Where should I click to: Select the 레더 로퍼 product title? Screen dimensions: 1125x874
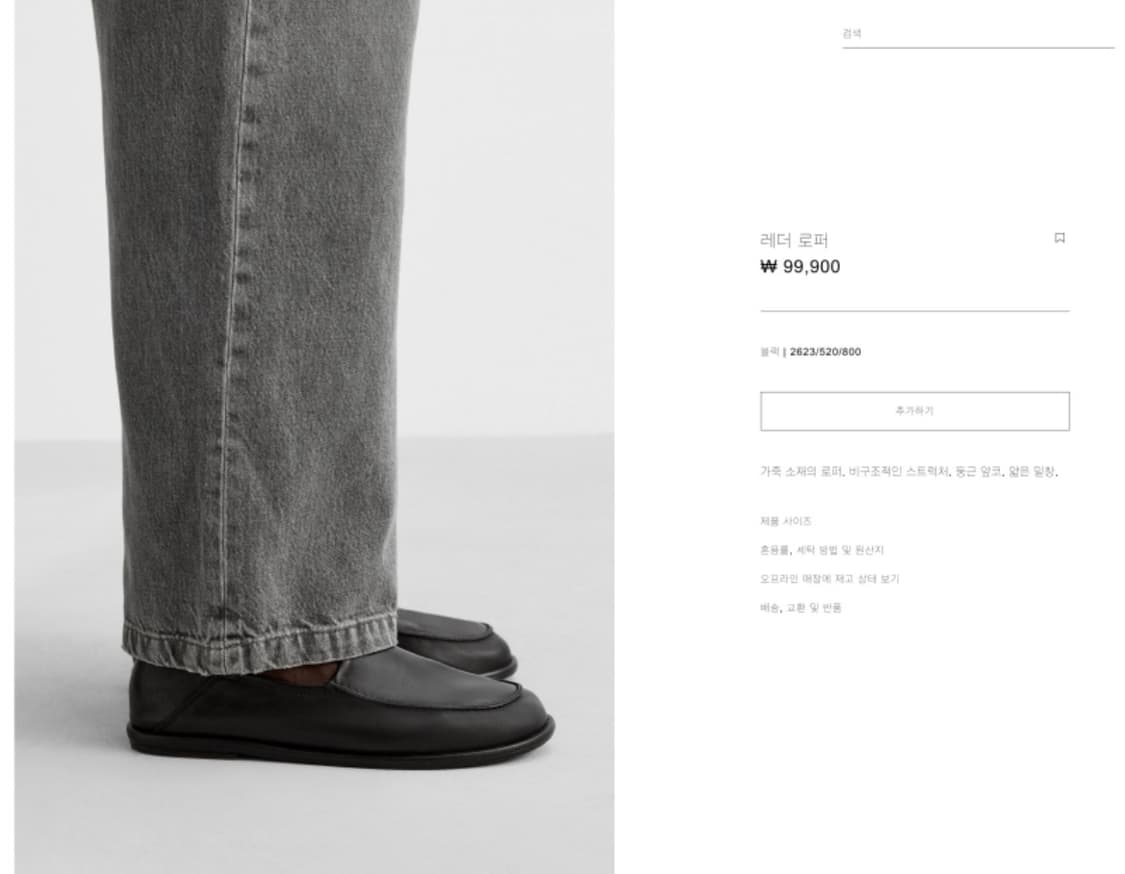(x=794, y=240)
